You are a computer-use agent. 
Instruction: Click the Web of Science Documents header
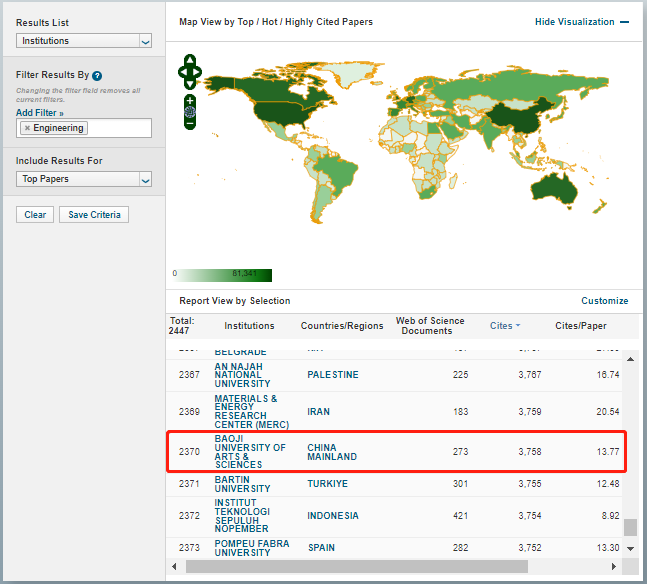(x=430, y=326)
